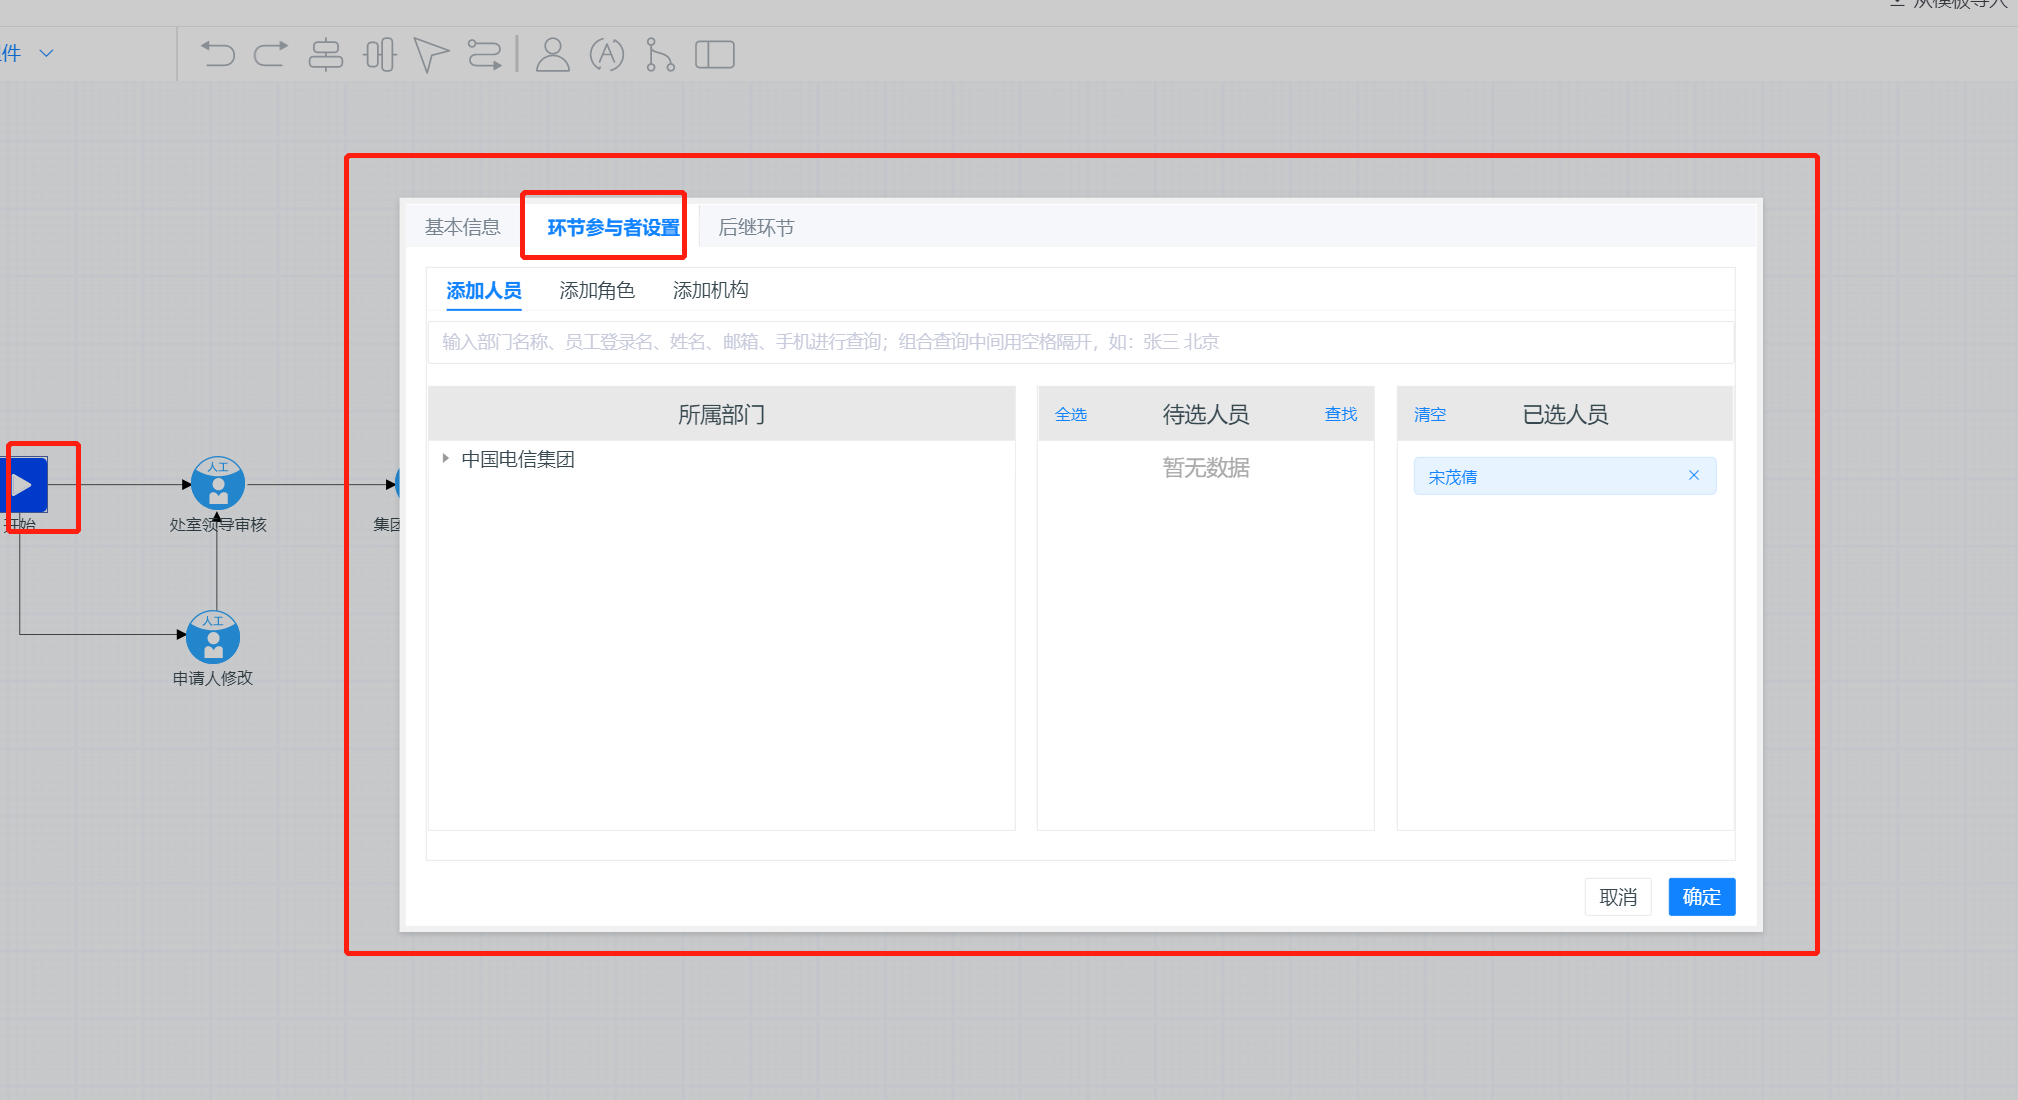Confirm with the 确定 button
The width and height of the screenshot is (2018, 1100).
[x=1702, y=897]
